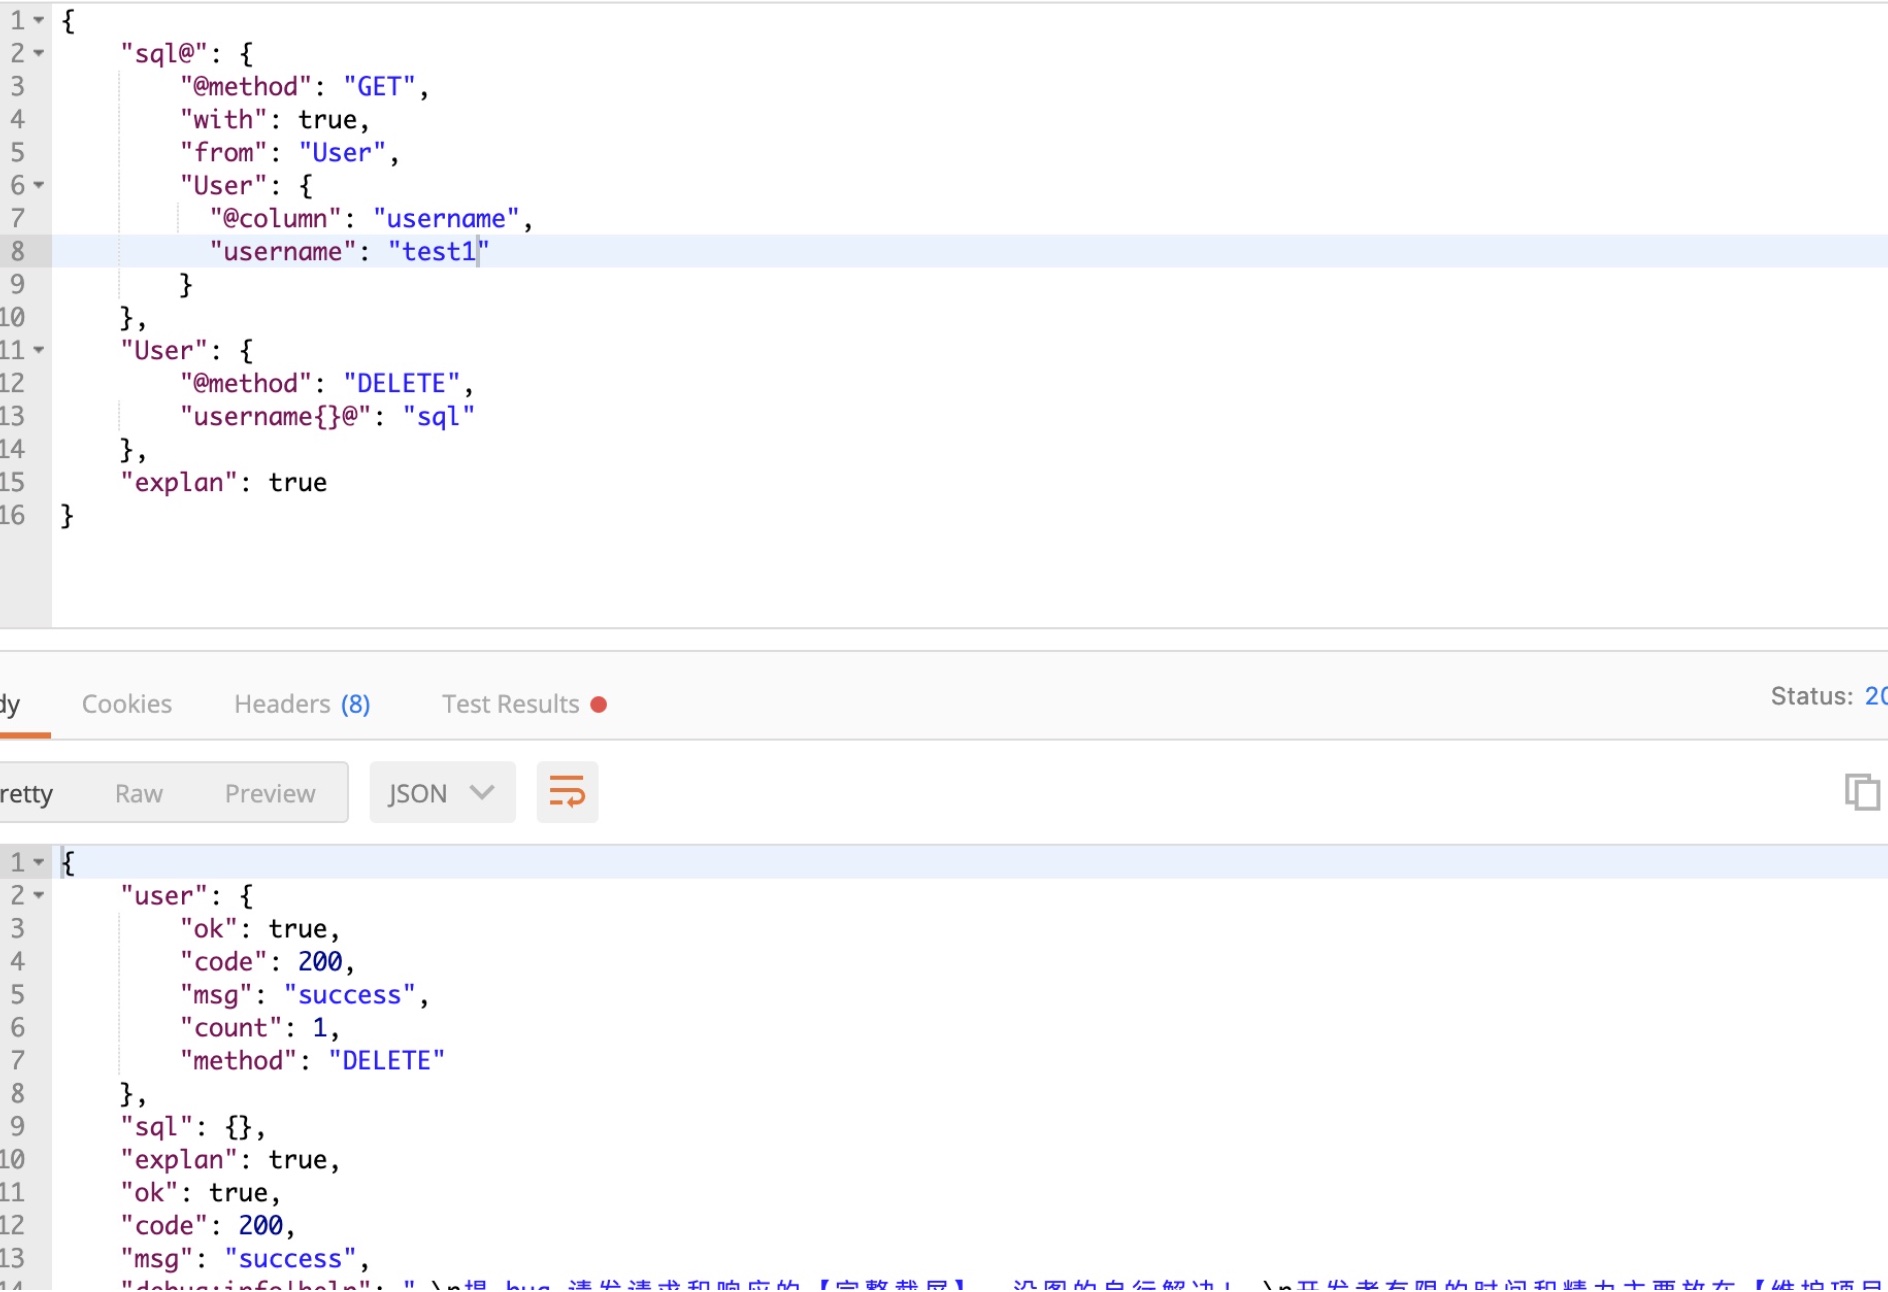Place cursor in "test1" username value

438,252
